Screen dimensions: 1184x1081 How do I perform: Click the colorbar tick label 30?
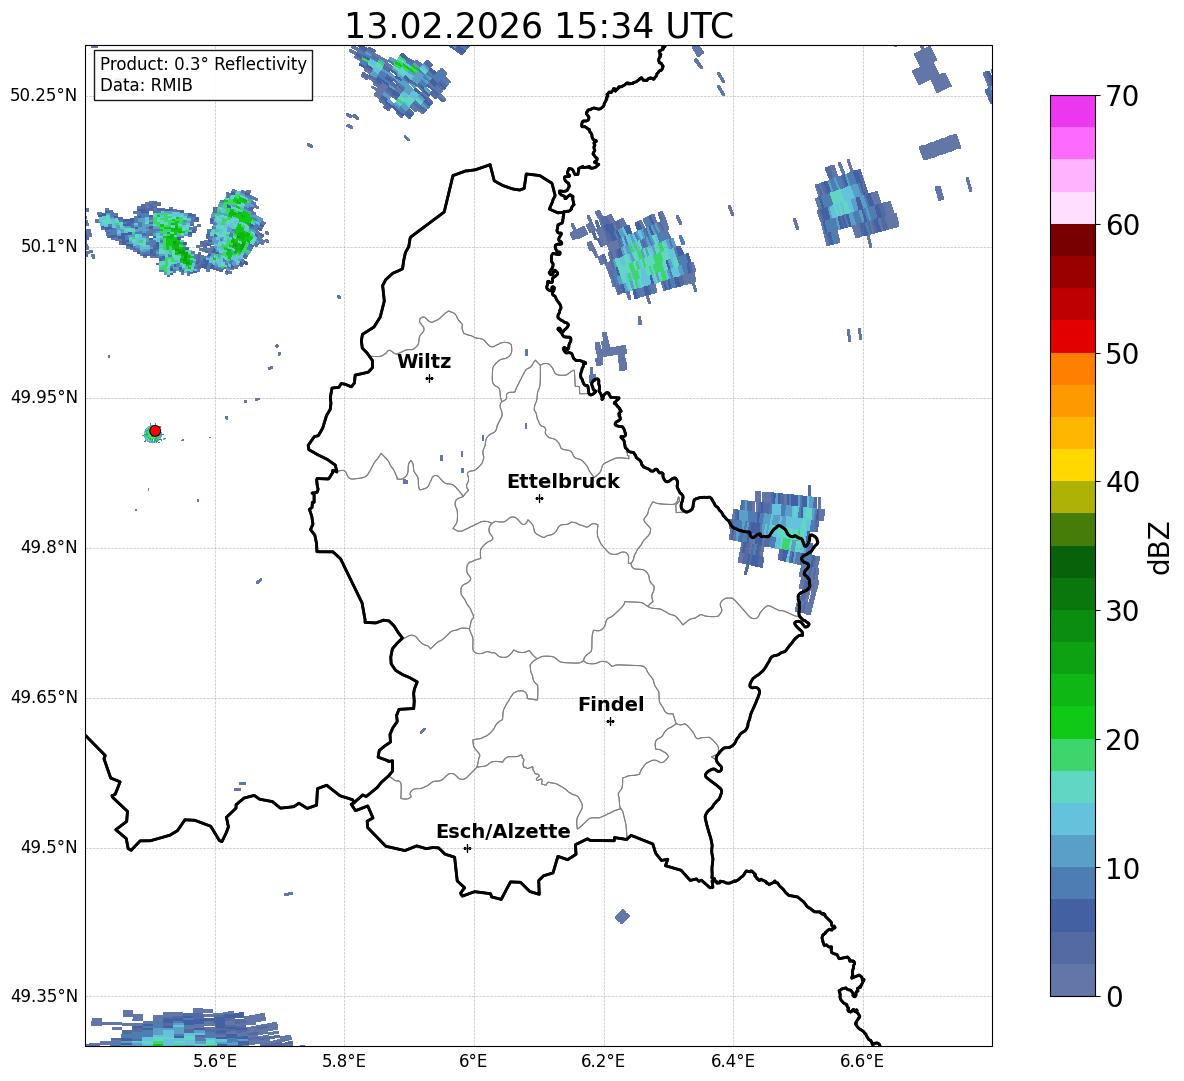tap(1121, 611)
